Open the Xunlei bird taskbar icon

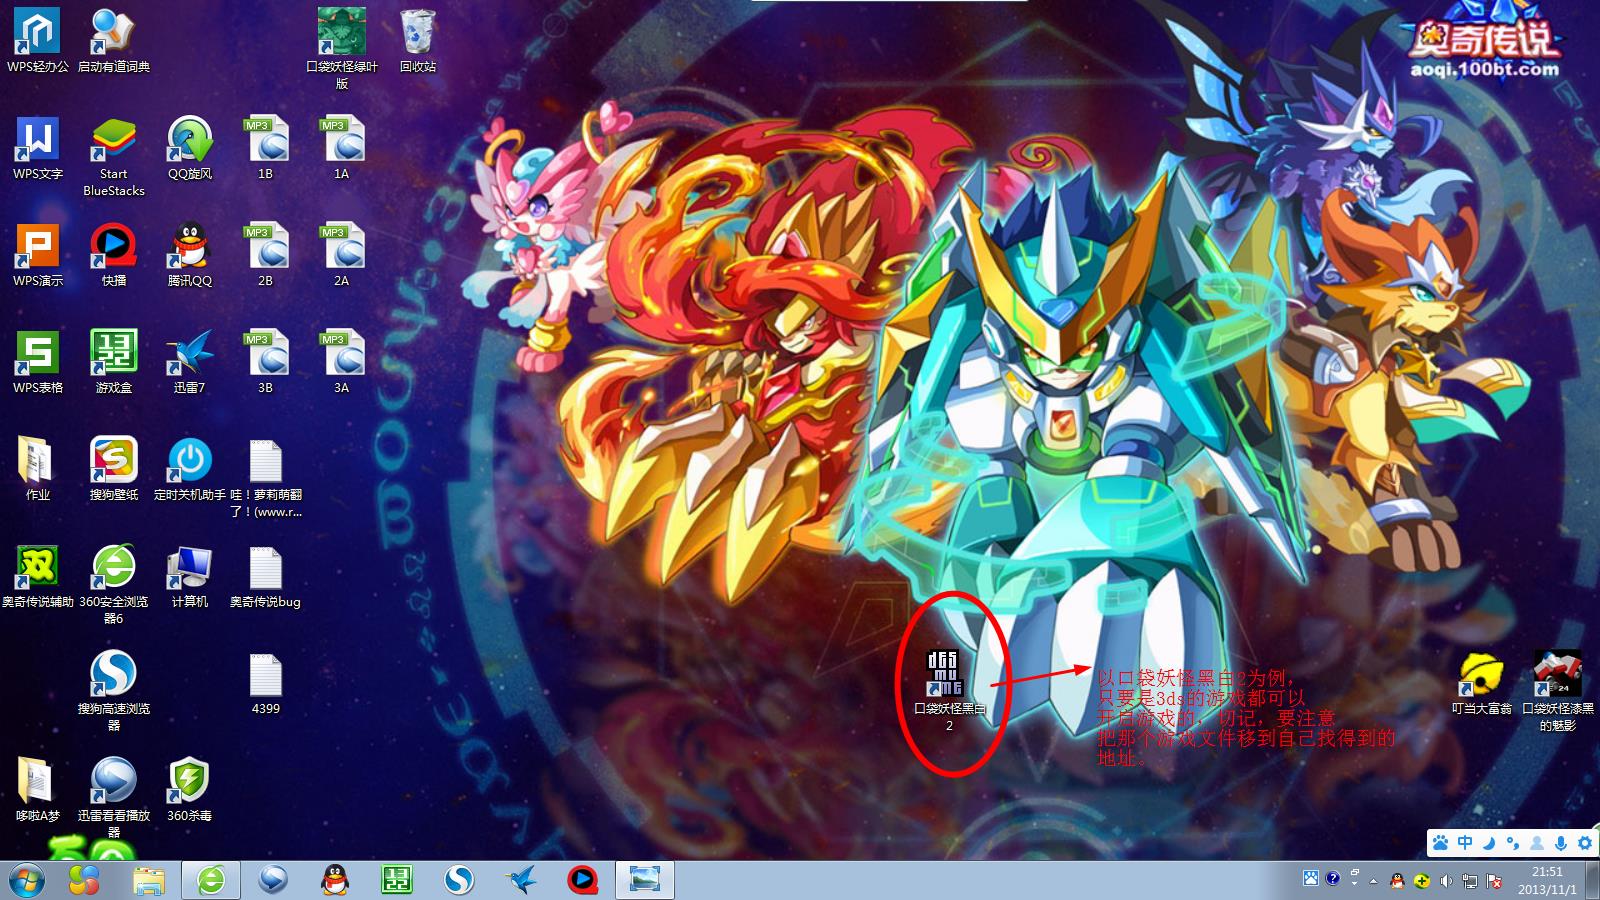521,880
